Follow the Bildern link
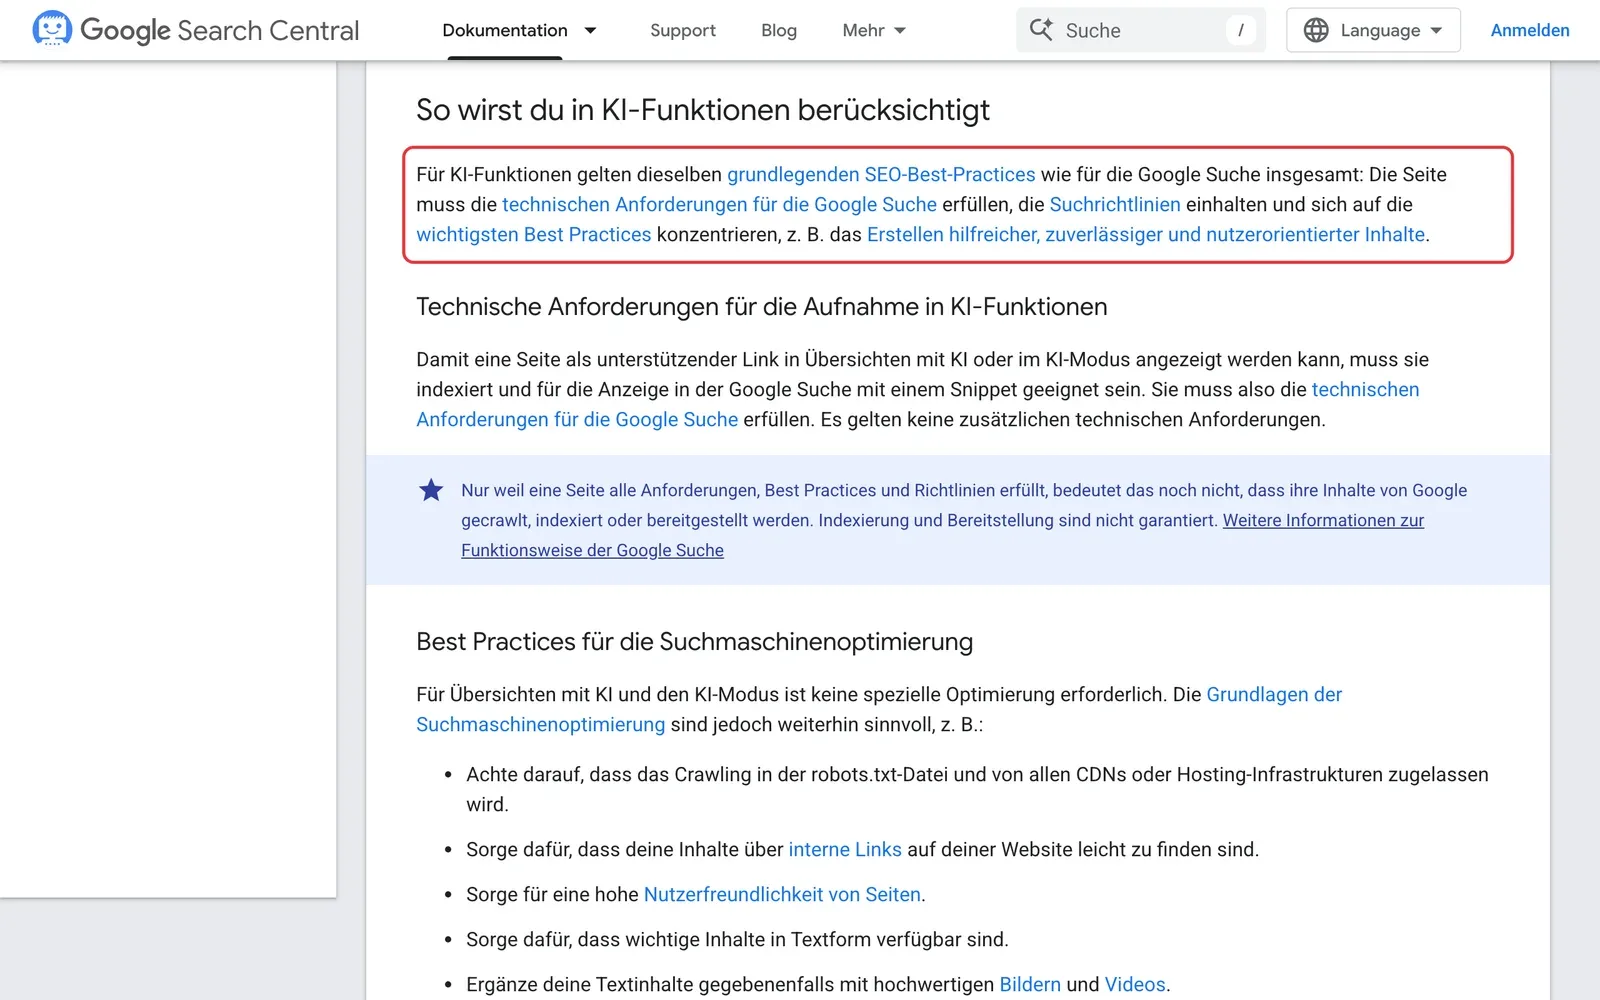Image resolution: width=1600 pixels, height=1000 pixels. (x=1030, y=984)
